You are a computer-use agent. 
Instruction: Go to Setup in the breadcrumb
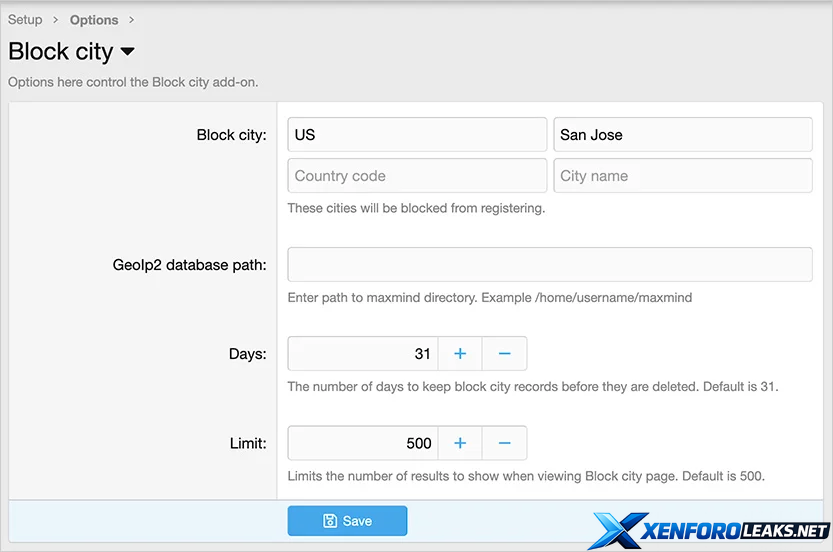click(x=25, y=20)
